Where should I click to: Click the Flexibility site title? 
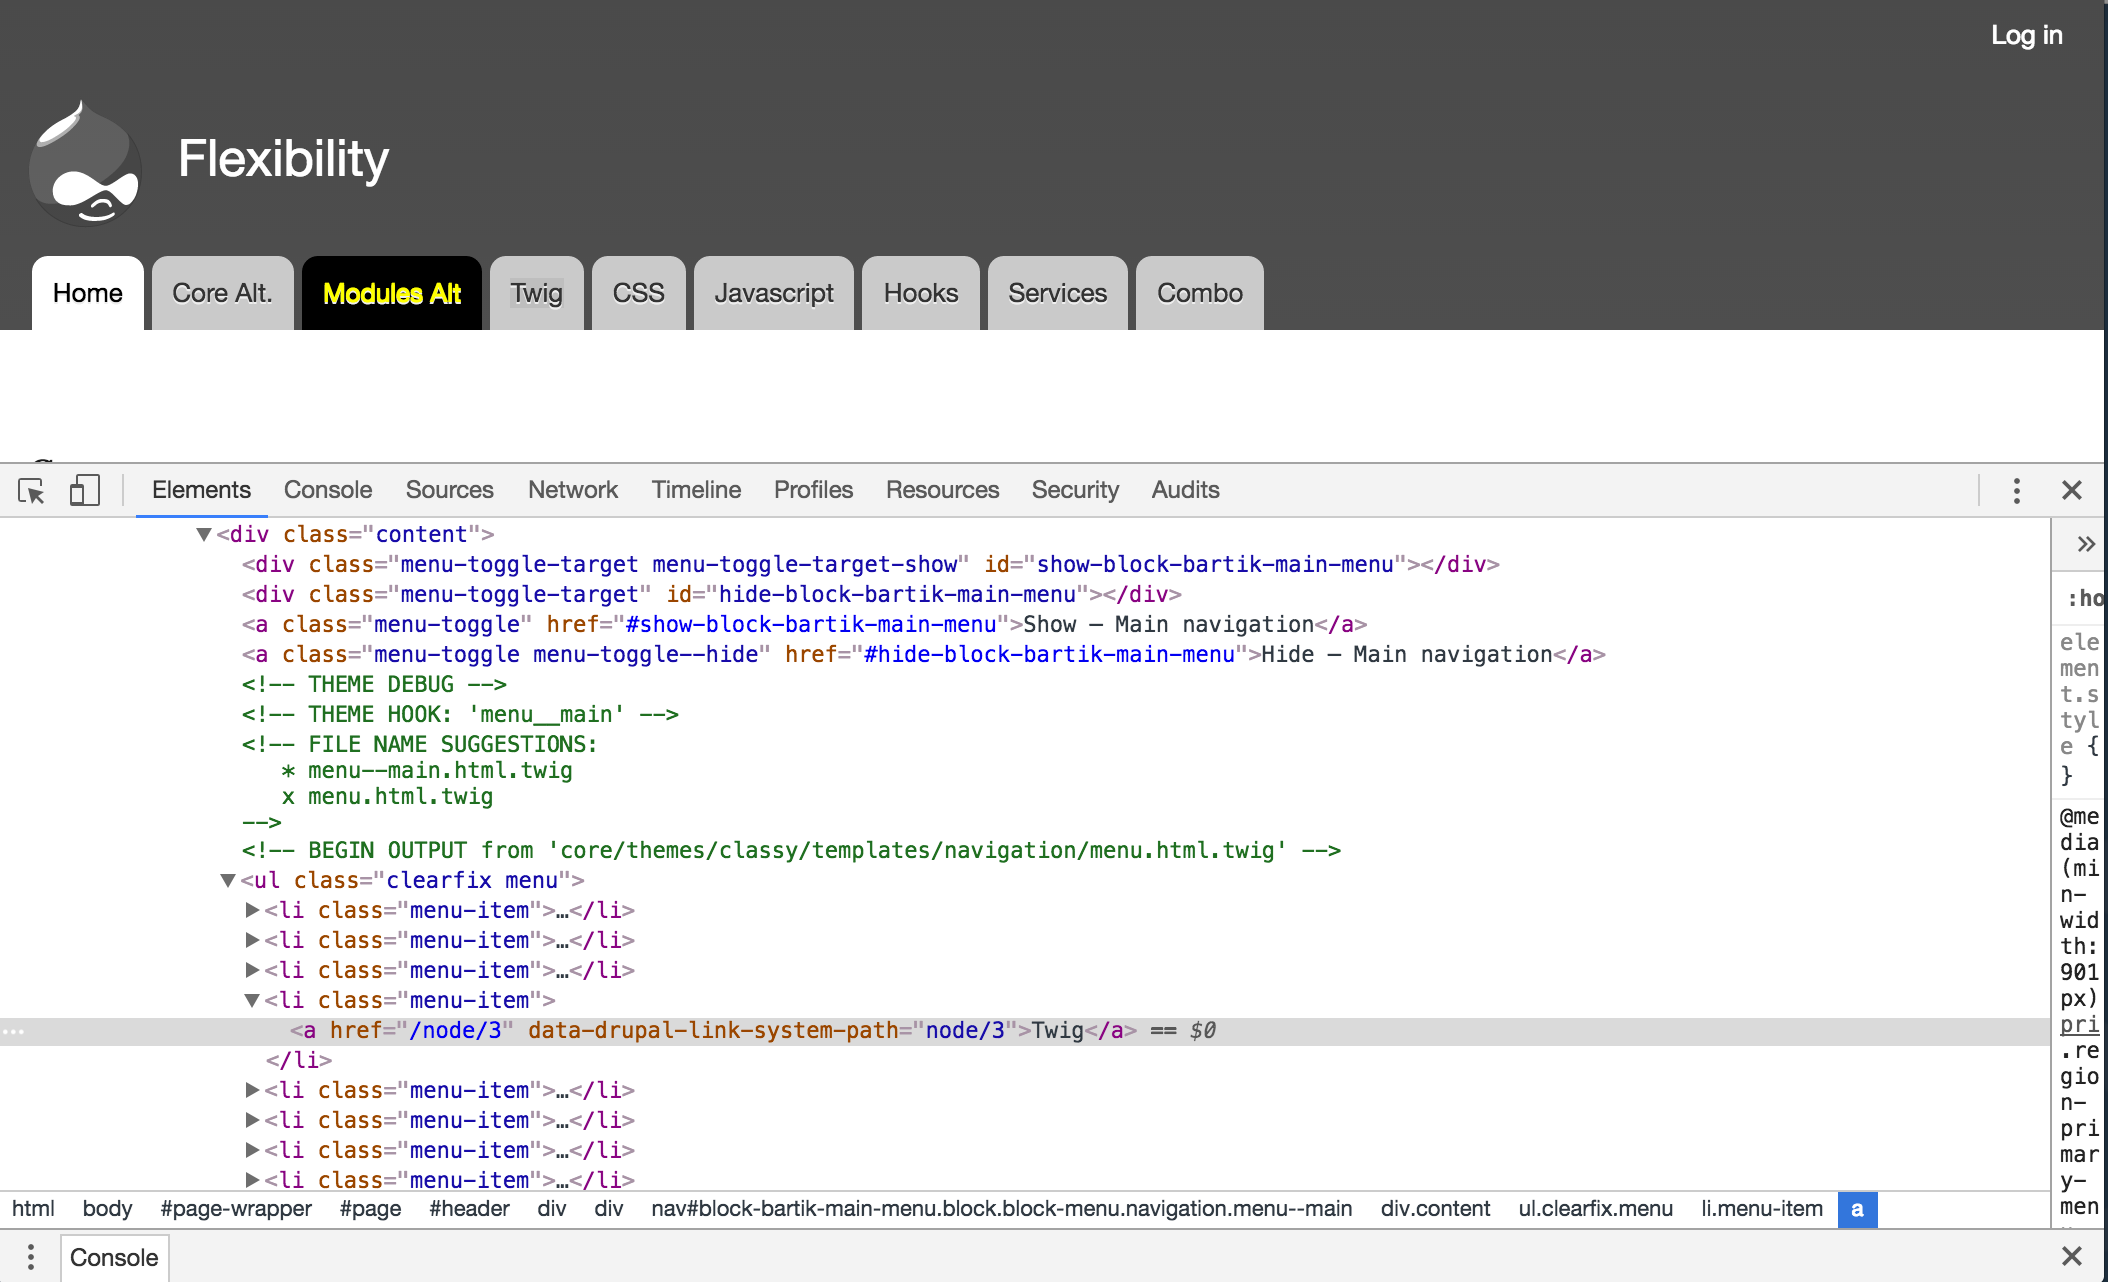coord(284,159)
